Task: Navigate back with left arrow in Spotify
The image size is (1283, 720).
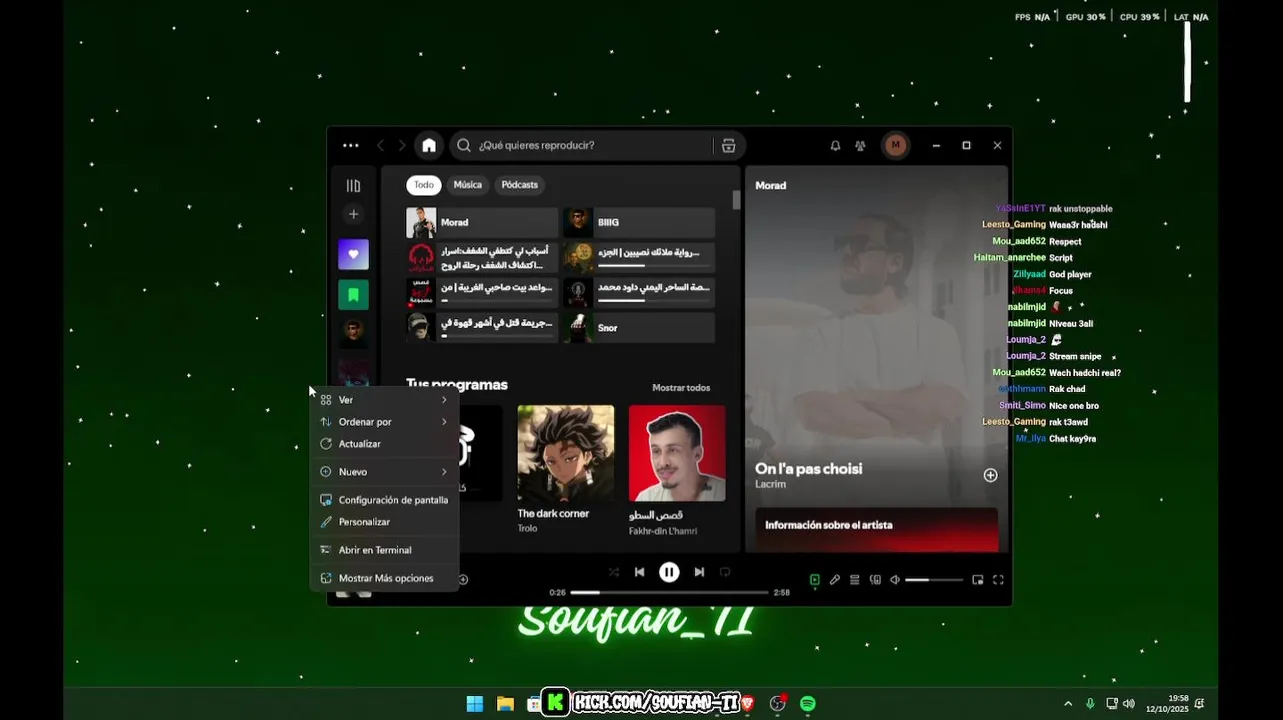Action: point(380,145)
